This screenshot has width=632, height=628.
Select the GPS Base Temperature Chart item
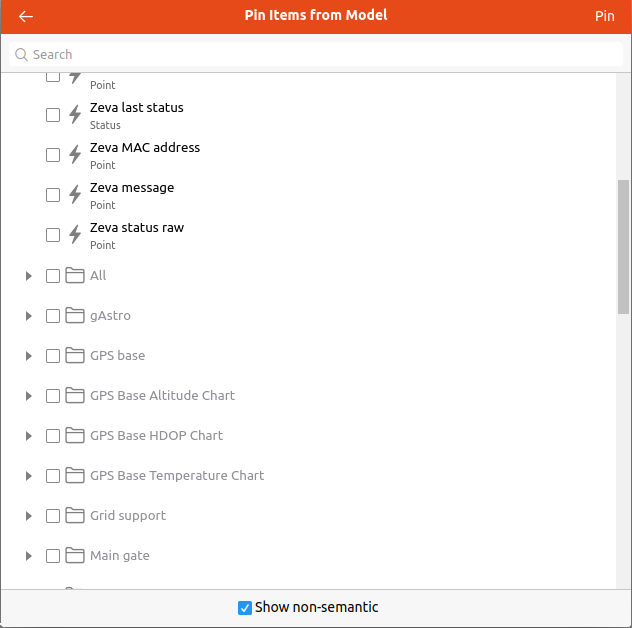pyautogui.click(x=176, y=476)
